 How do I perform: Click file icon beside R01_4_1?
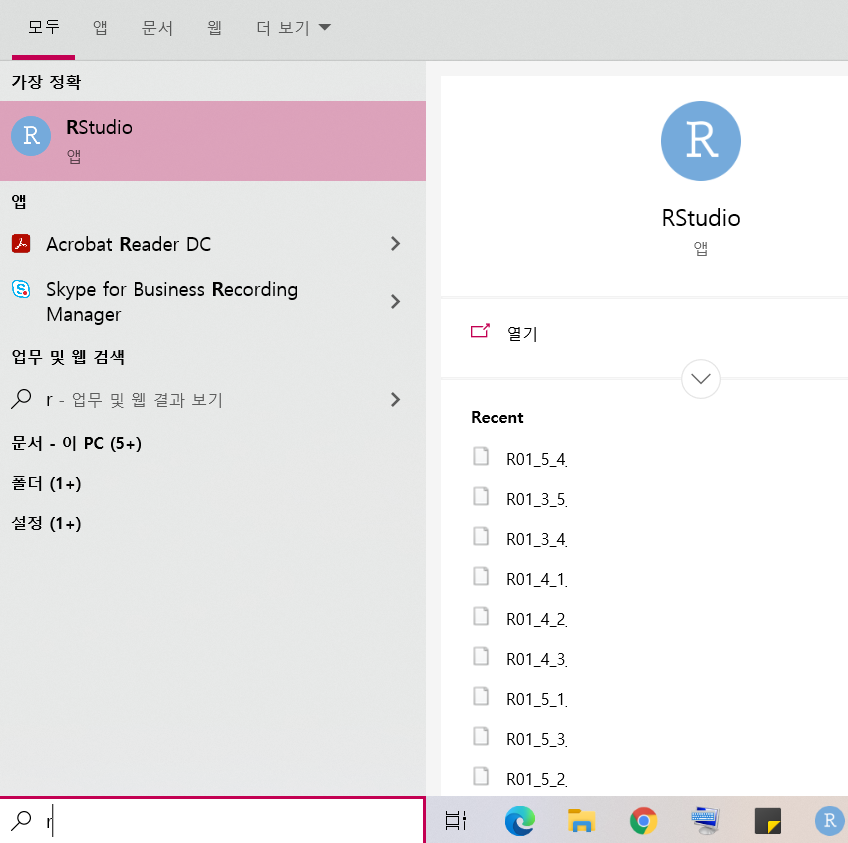coord(481,576)
